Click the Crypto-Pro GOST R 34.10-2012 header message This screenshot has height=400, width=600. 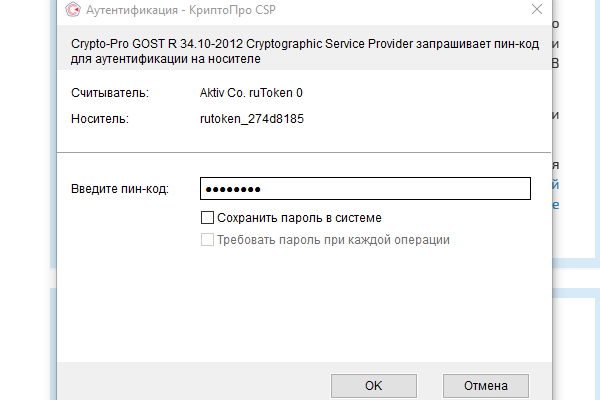click(305, 51)
